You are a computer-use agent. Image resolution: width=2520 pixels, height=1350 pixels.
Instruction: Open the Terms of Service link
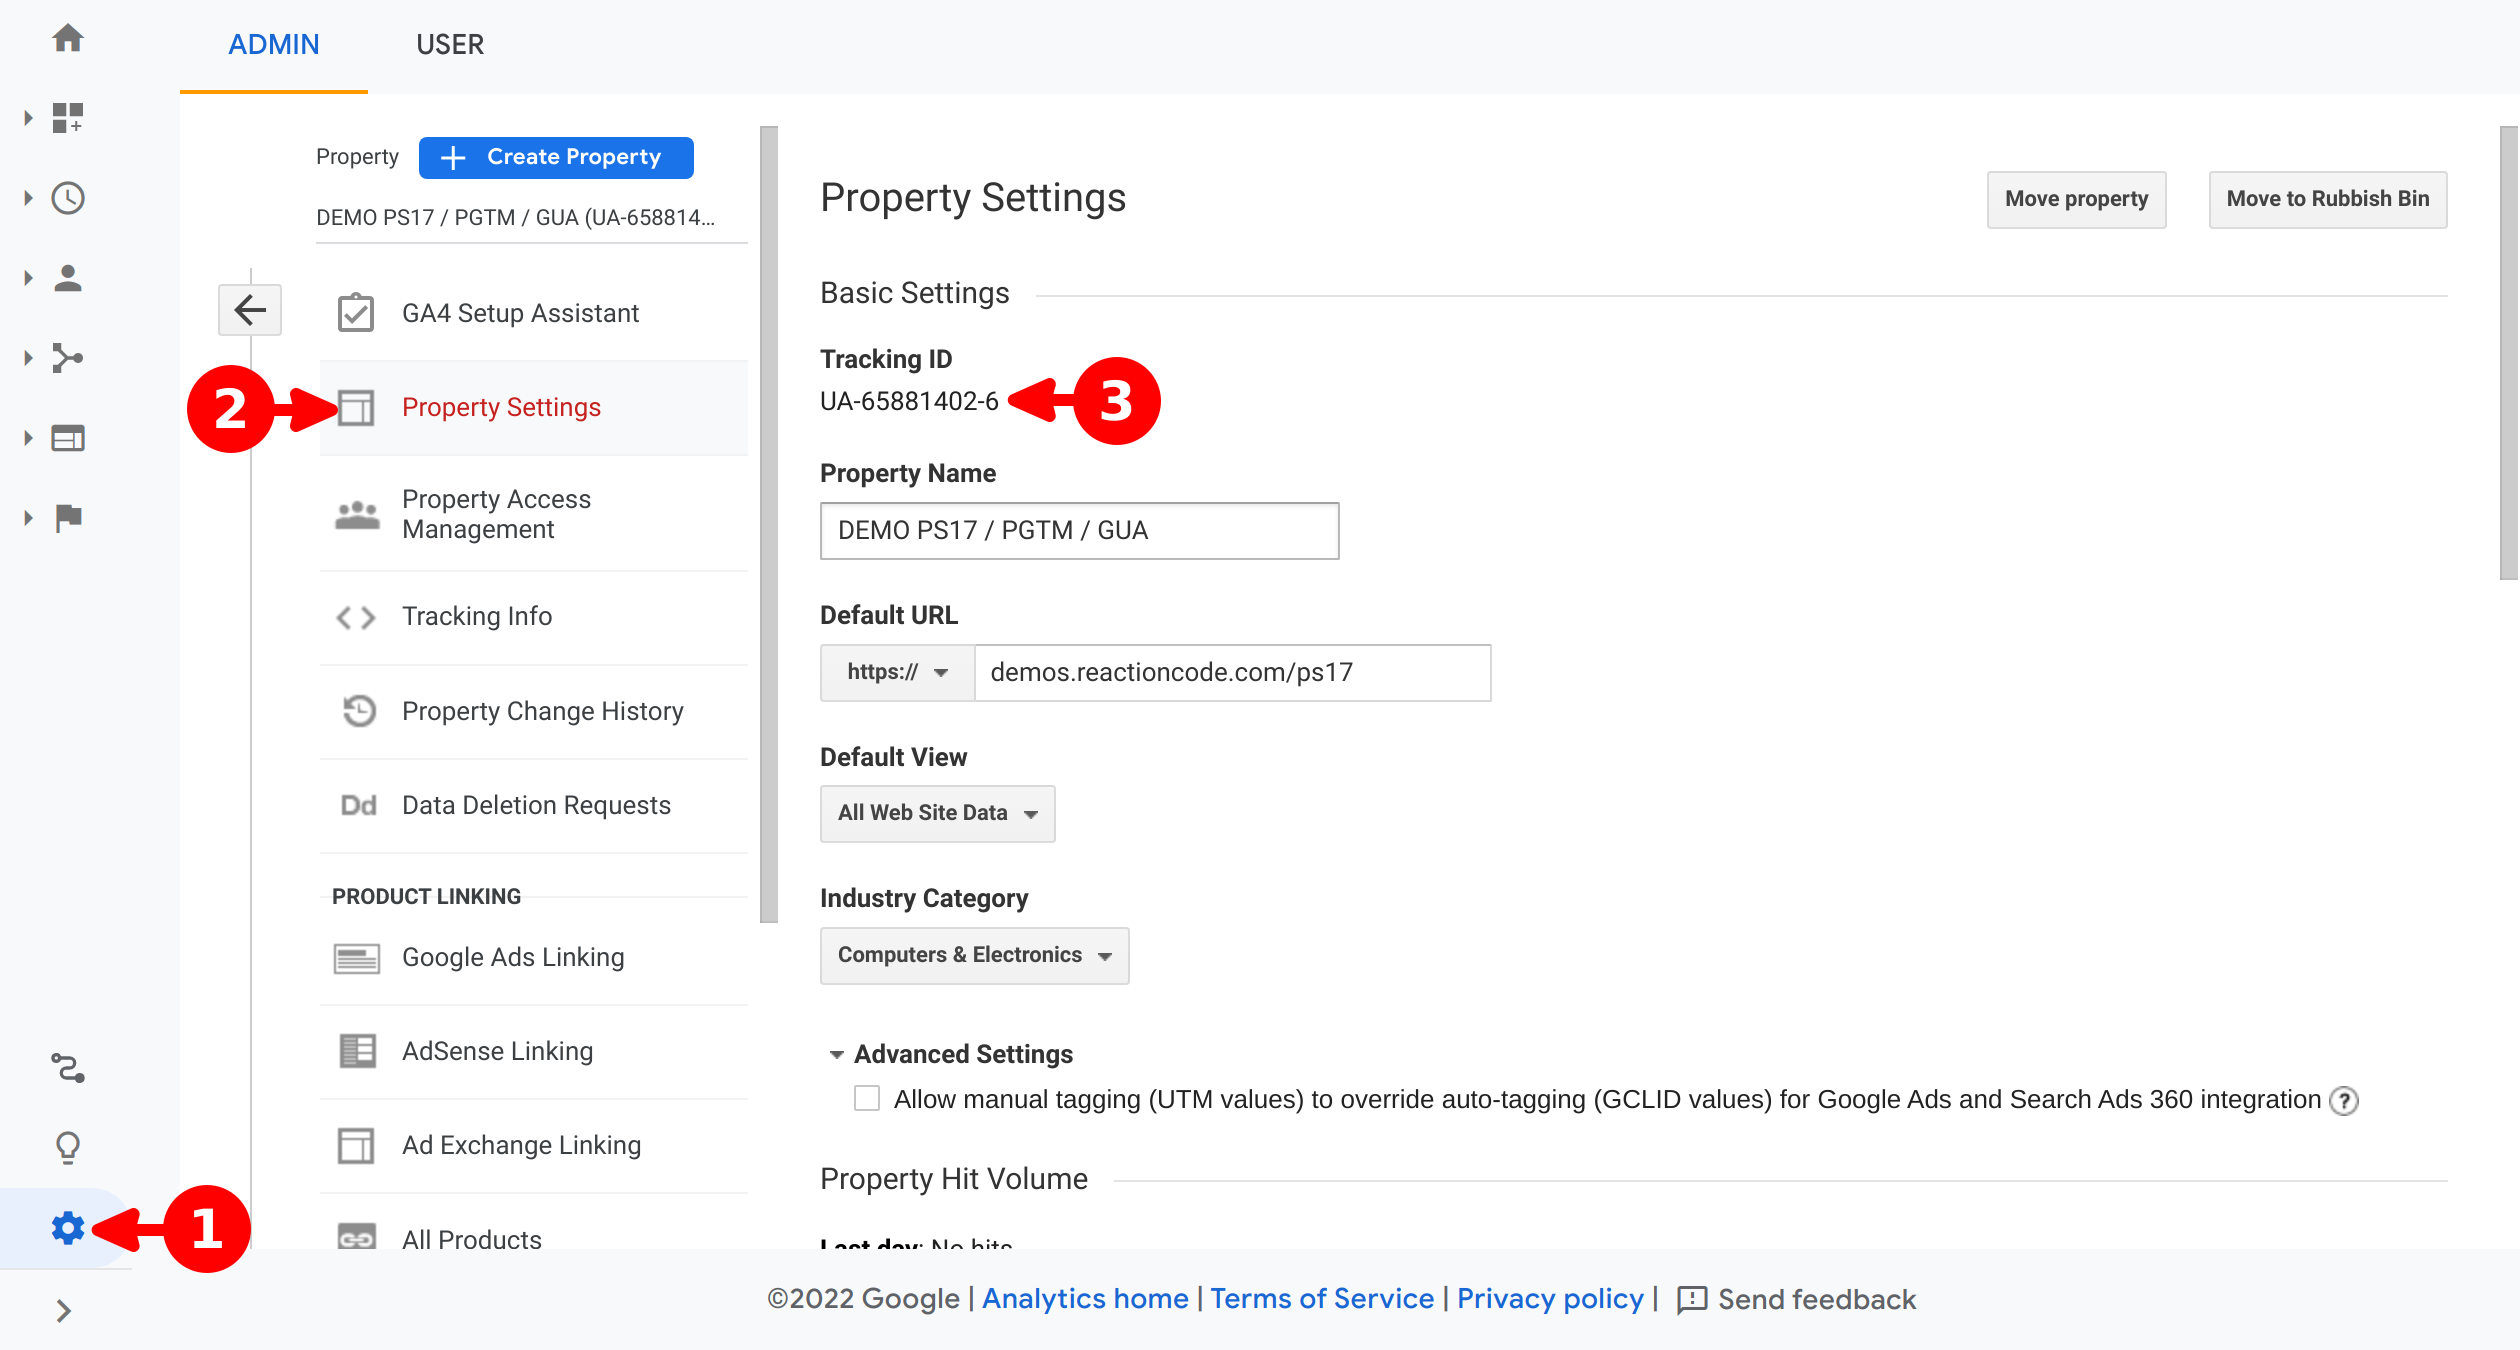(x=1322, y=1299)
